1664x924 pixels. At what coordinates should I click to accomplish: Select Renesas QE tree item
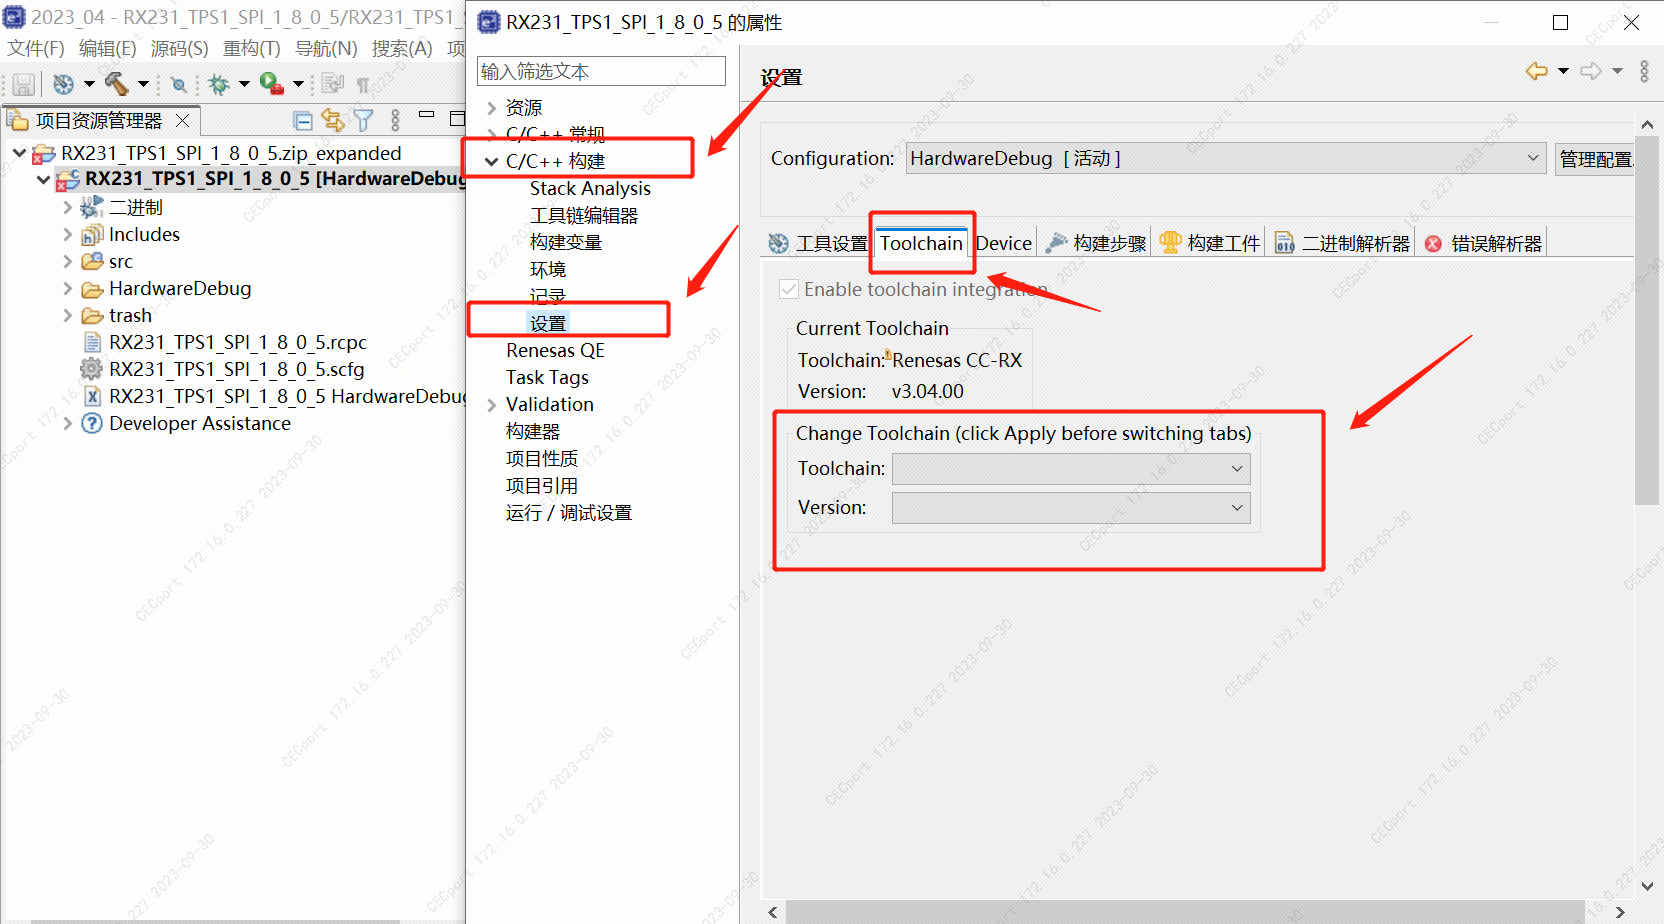(x=555, y=350)
